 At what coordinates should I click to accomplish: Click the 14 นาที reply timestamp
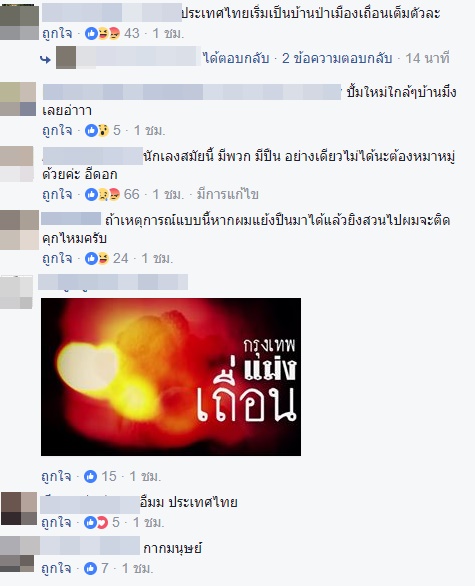click(x=427, y=58)
